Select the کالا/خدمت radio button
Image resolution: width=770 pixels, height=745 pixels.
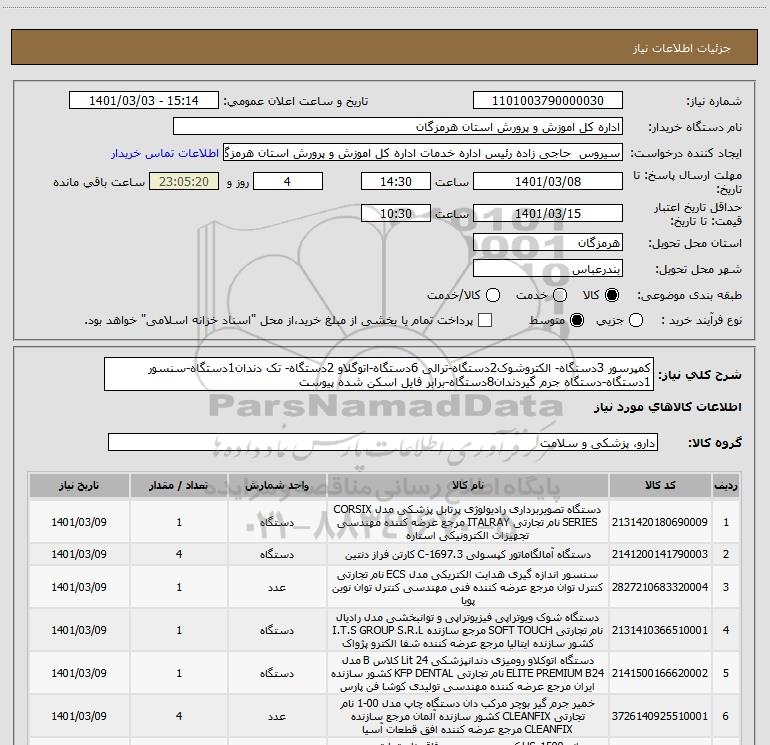[493, 295]
